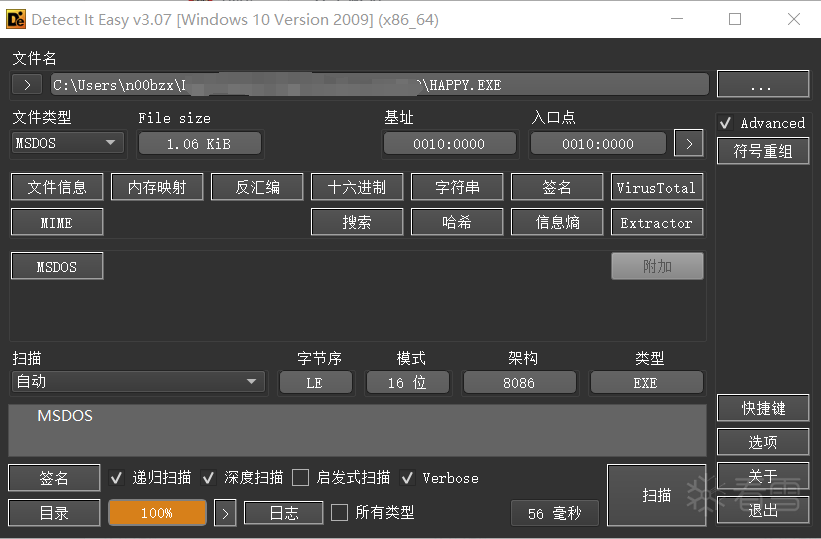The height and width of the screenshot is (539, 821).
Task: Click the 1.06 KiB file size field
Action: pyautogui.click(x=199, y=144)
